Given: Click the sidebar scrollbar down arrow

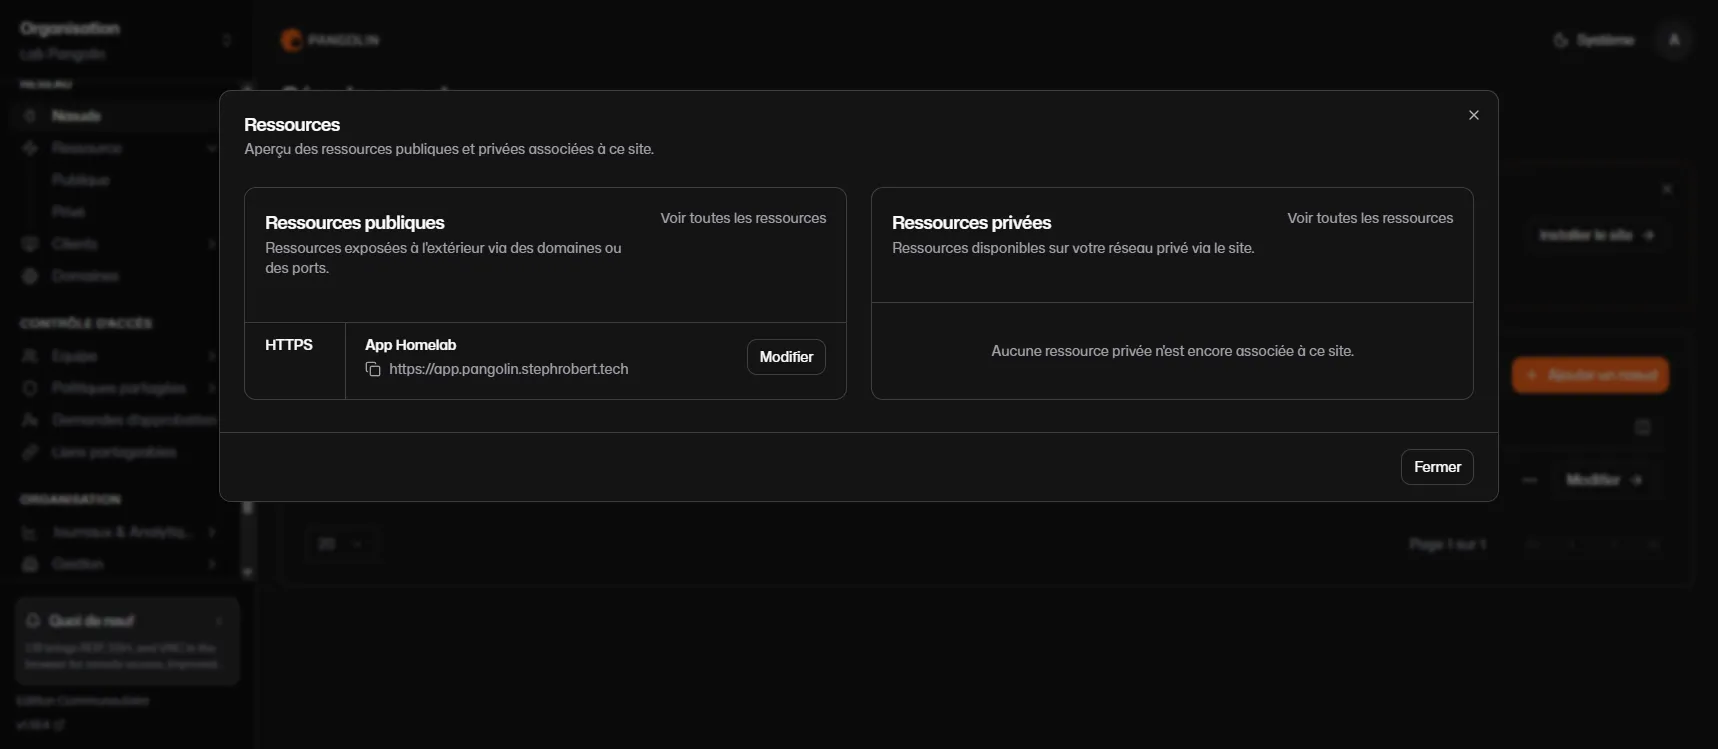Looking at the screenshot, I should coord(247,573).
